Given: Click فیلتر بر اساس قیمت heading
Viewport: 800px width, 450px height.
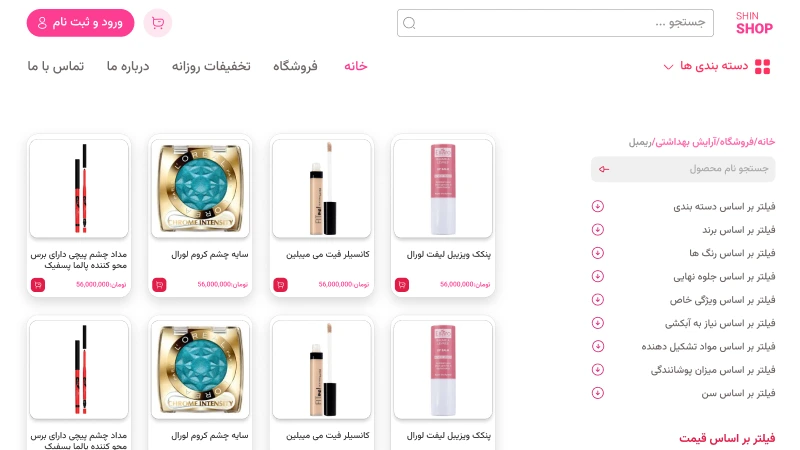Looking at the screenshot, I should pyautogui.click(x=727, y=438).
